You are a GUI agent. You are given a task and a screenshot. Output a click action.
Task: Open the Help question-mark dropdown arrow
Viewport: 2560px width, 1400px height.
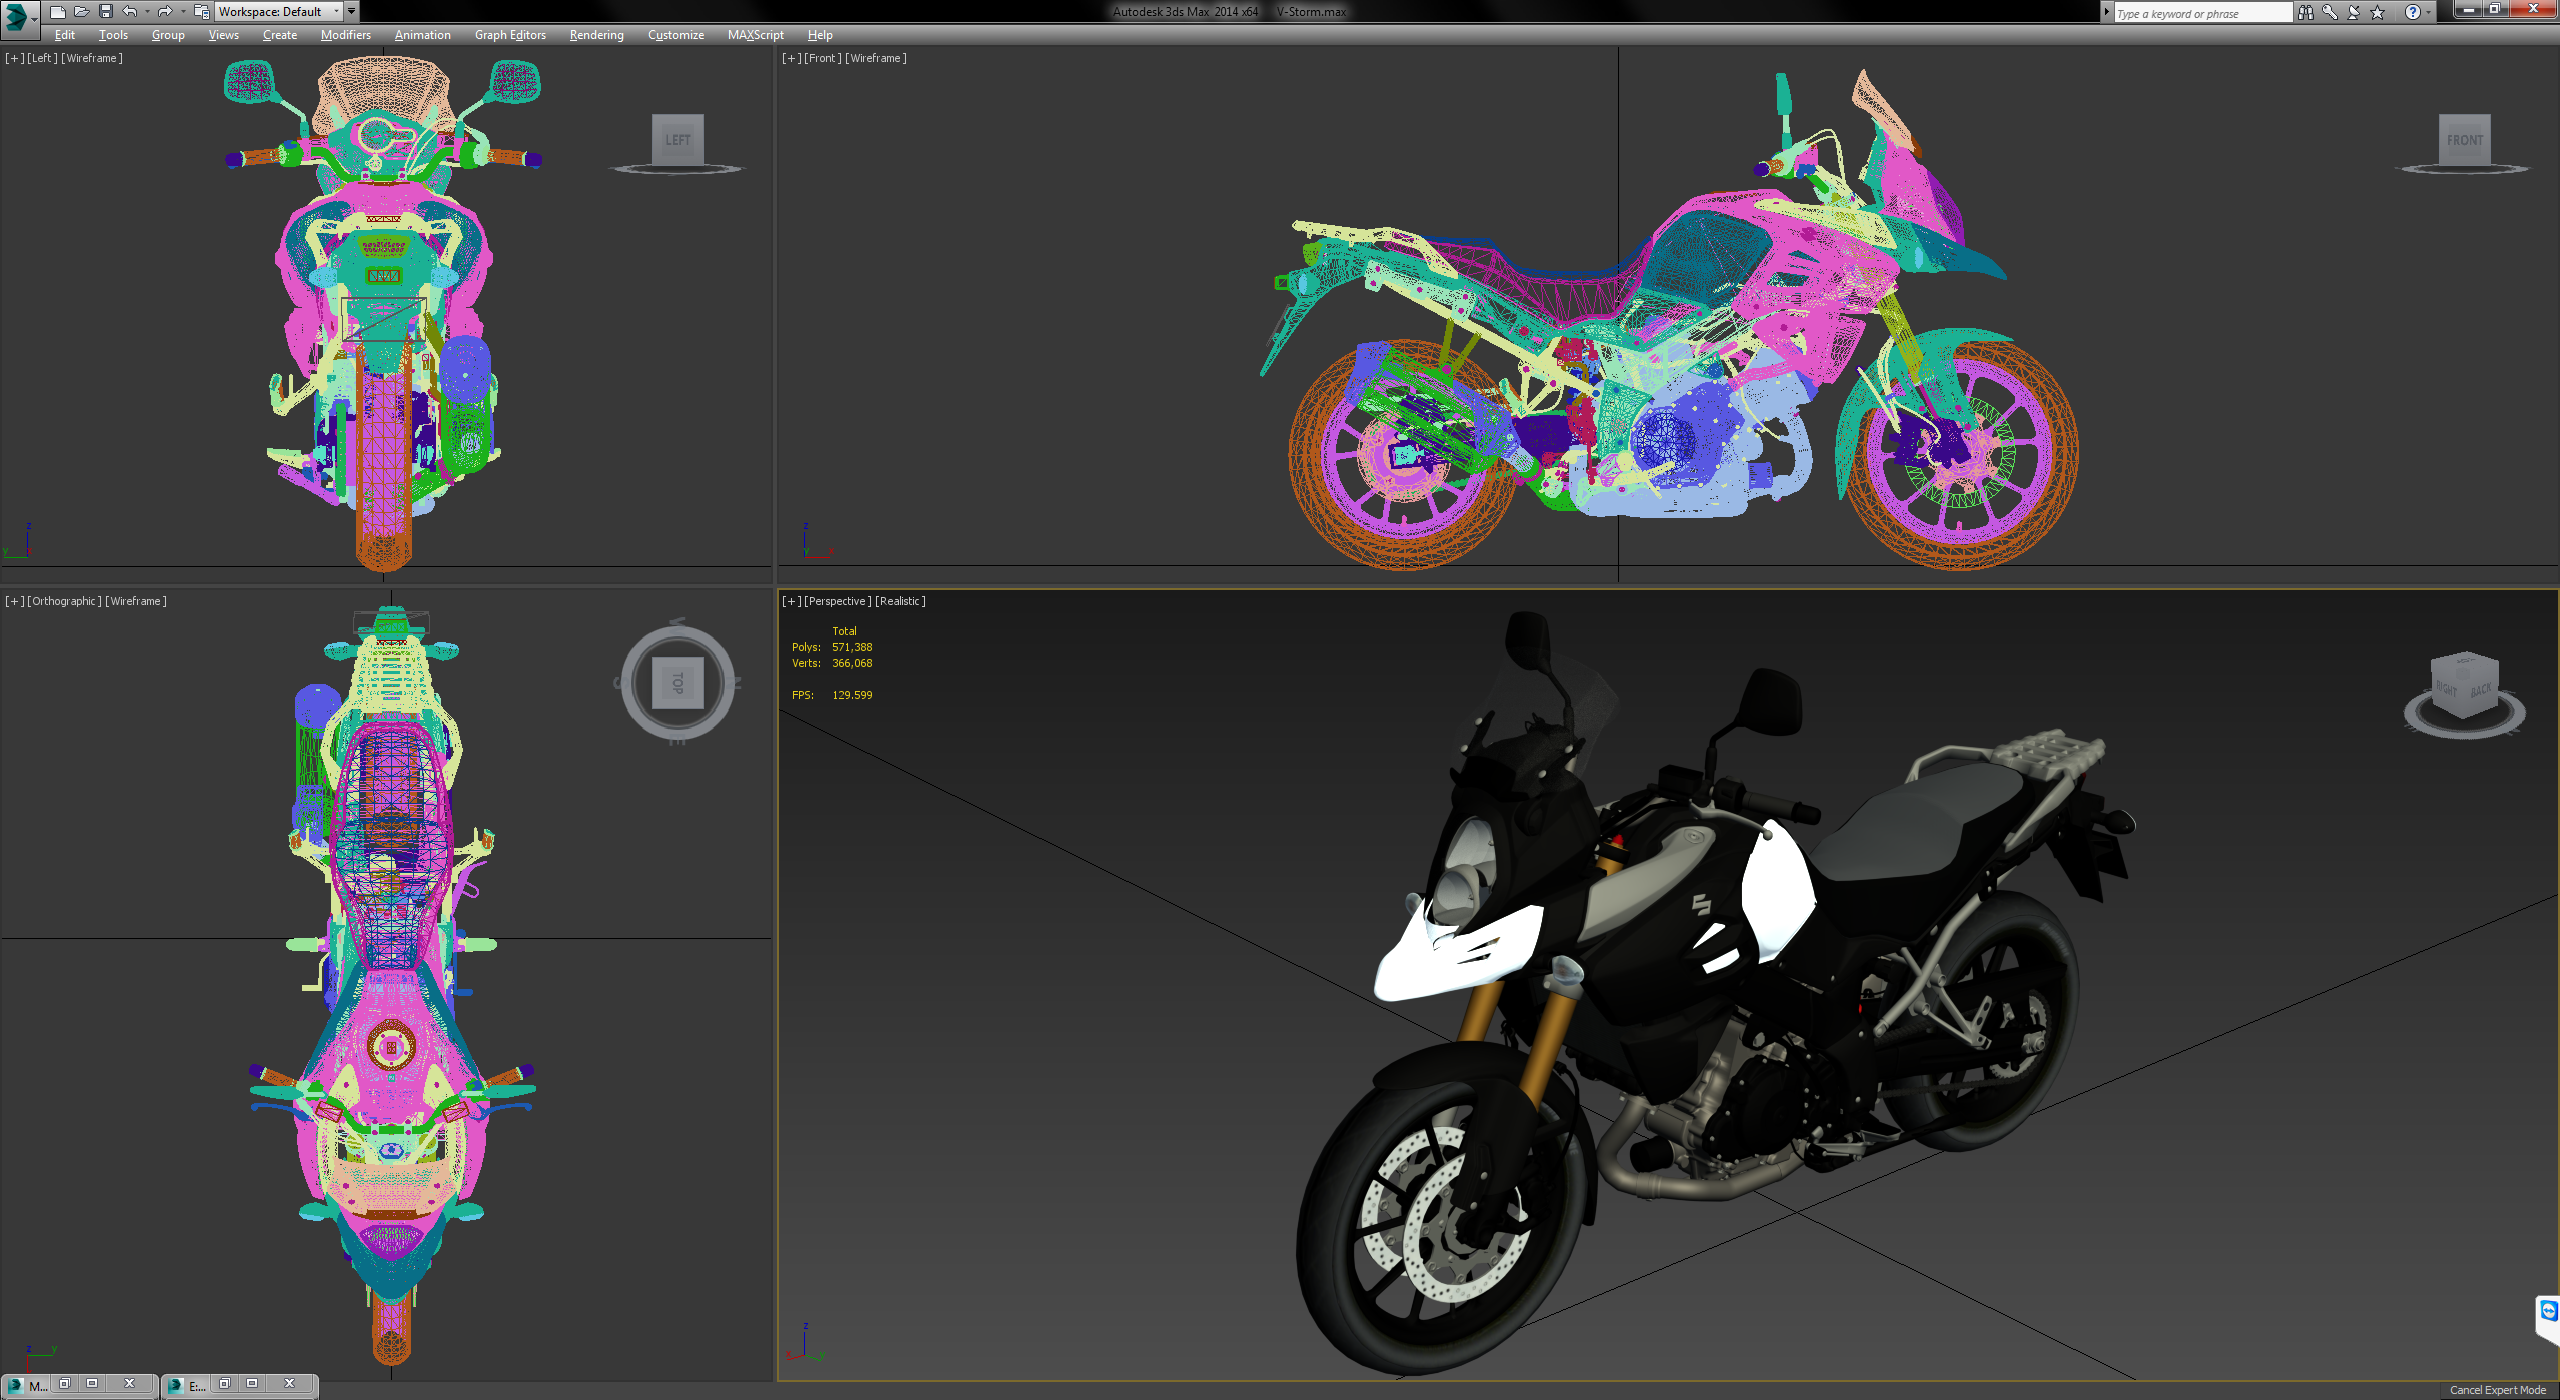(2428, 13)
